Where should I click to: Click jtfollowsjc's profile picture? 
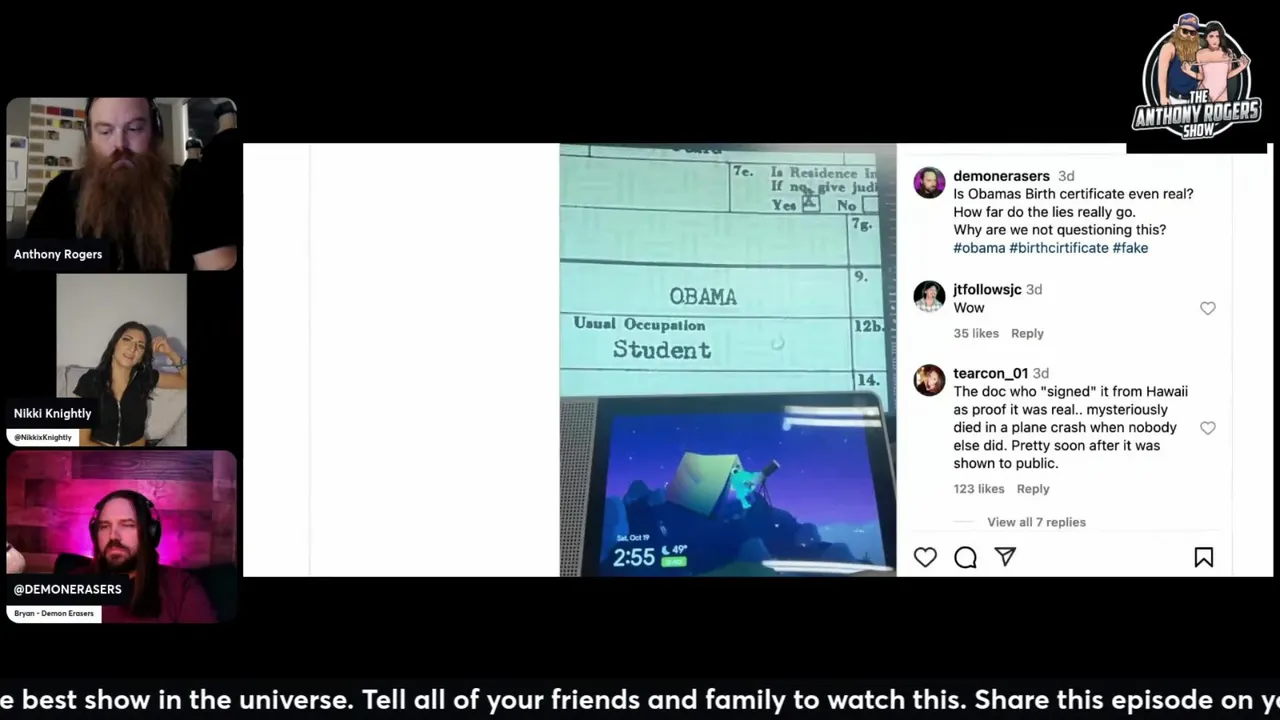pyautogui.click(x=929, y=296)
